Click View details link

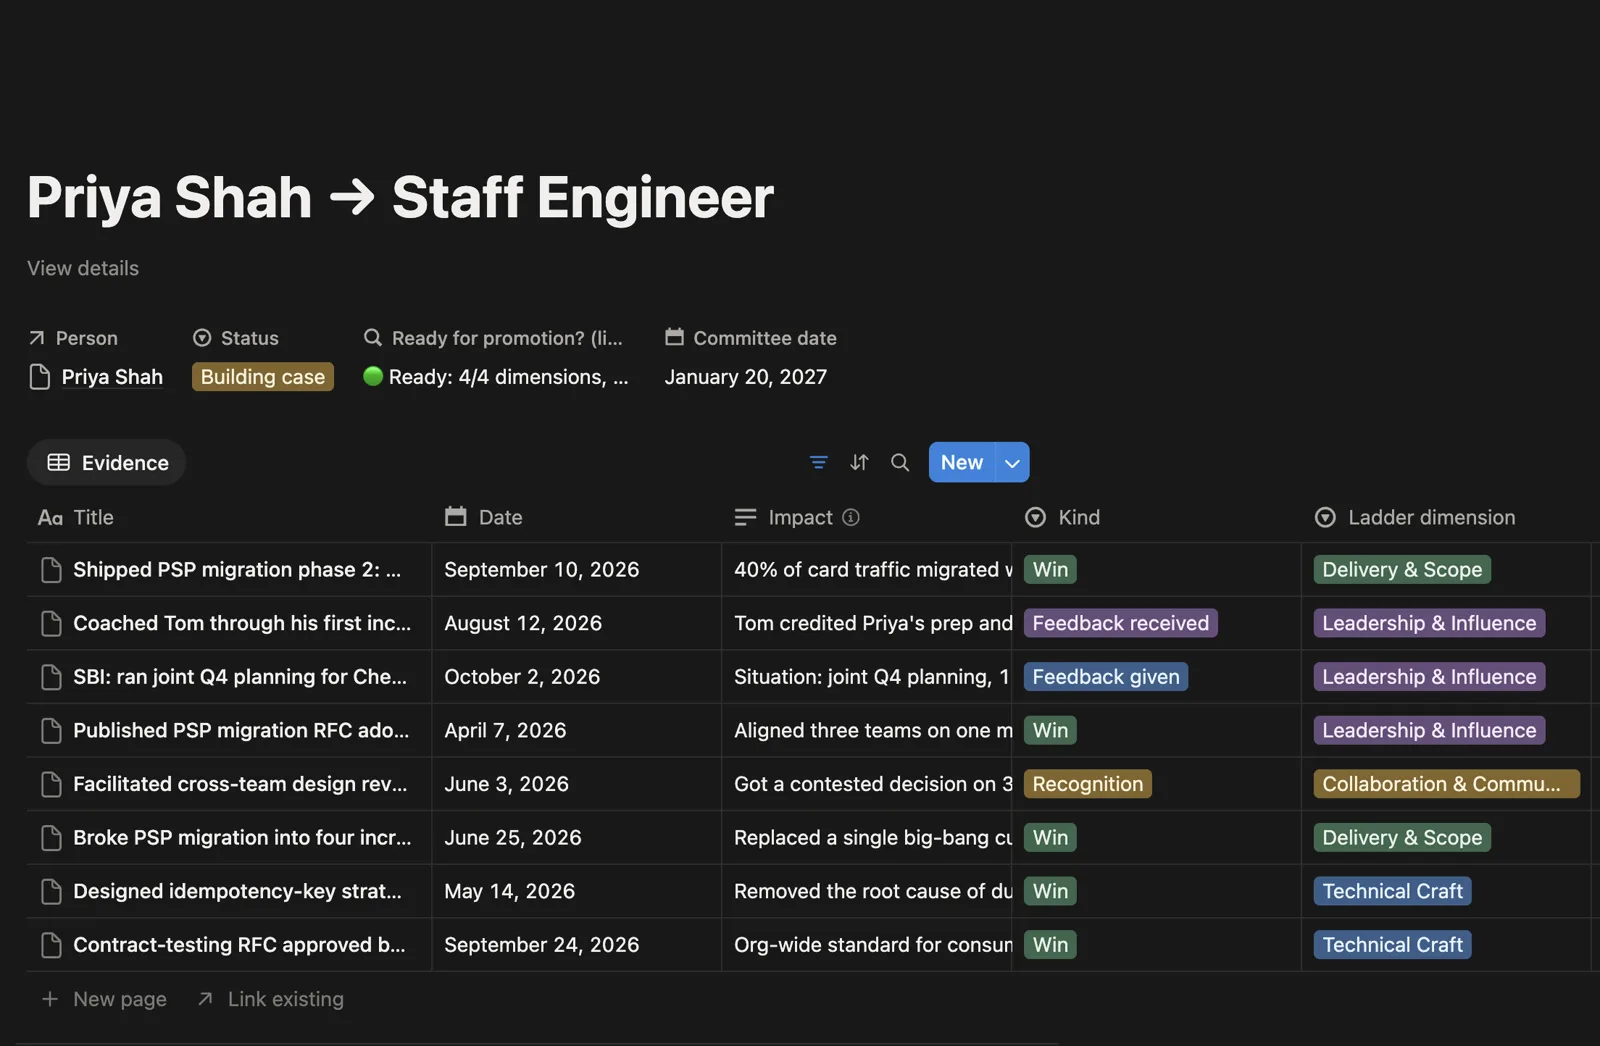point(83,268)
